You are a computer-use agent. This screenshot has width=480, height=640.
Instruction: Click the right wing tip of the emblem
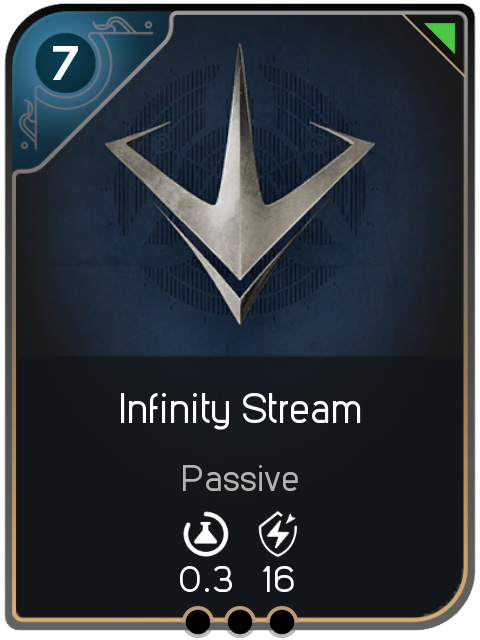tap(367, 144)
